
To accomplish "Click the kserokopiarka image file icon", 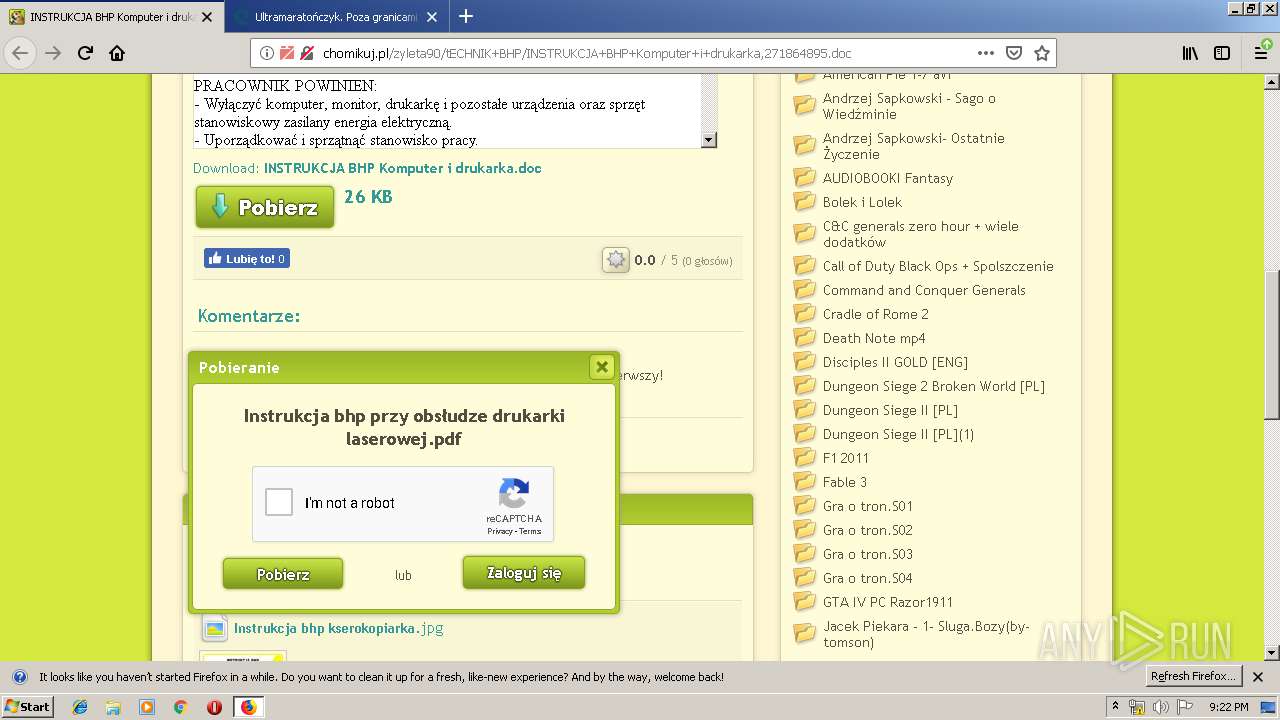I will pyautogui.click(x=214, y=628).
